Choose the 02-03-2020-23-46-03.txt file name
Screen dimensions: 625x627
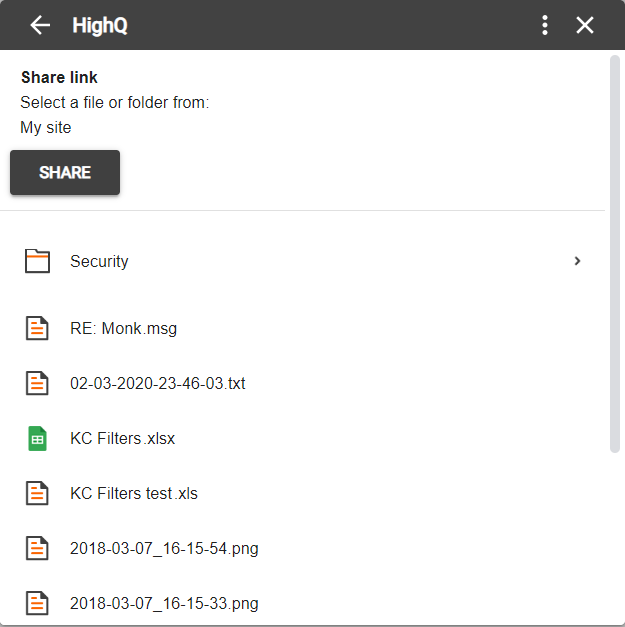157,383
